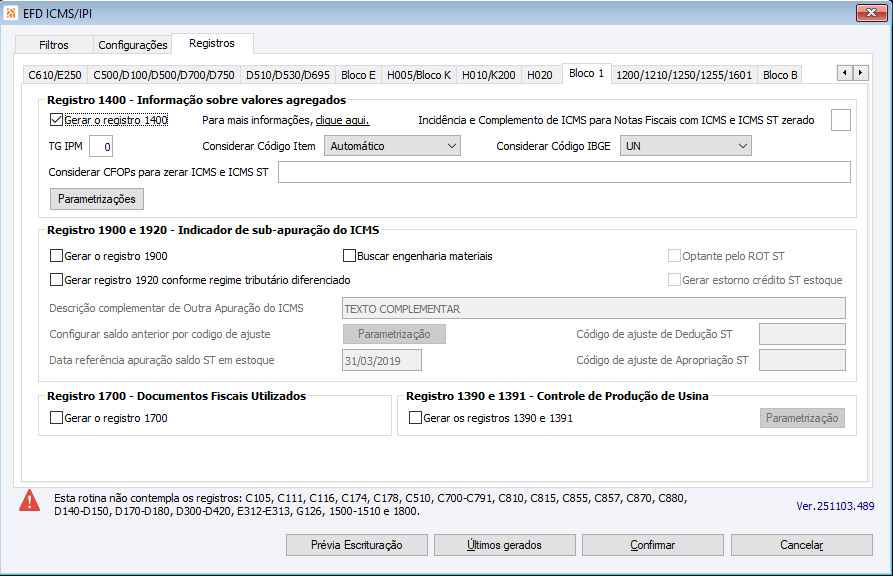This screenshot has height=576, width=893.
Task: Select the Bloco 1 sub-tab
Action: pos(587,73)
